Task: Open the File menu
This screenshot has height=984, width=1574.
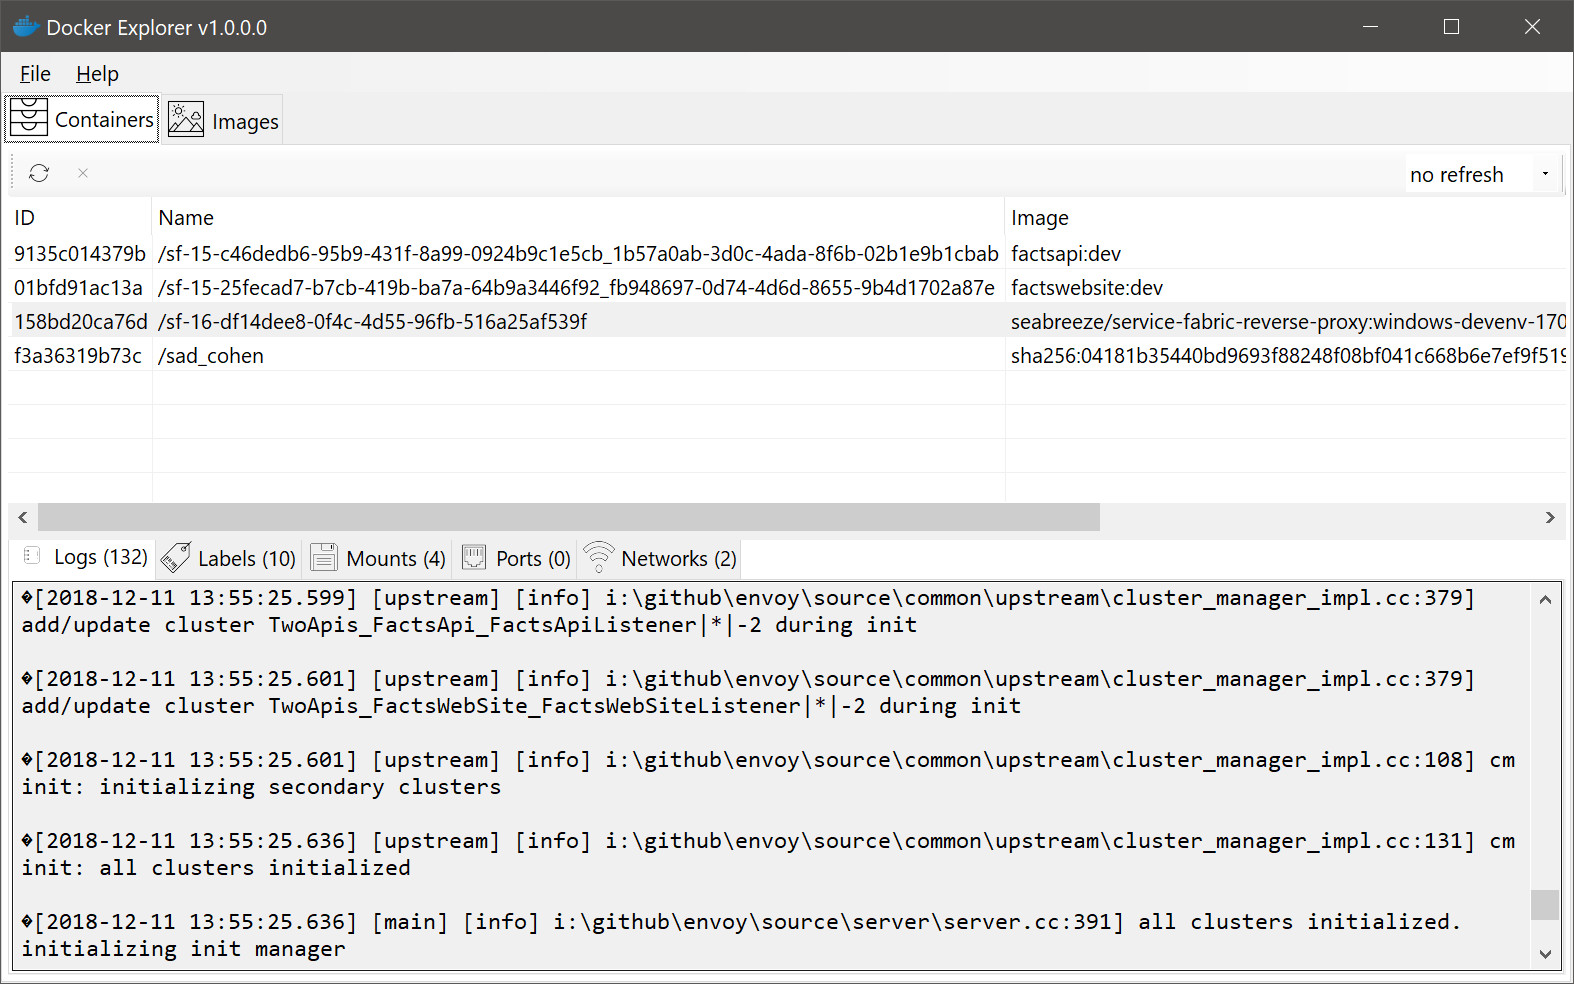Action: pos(35,74)
